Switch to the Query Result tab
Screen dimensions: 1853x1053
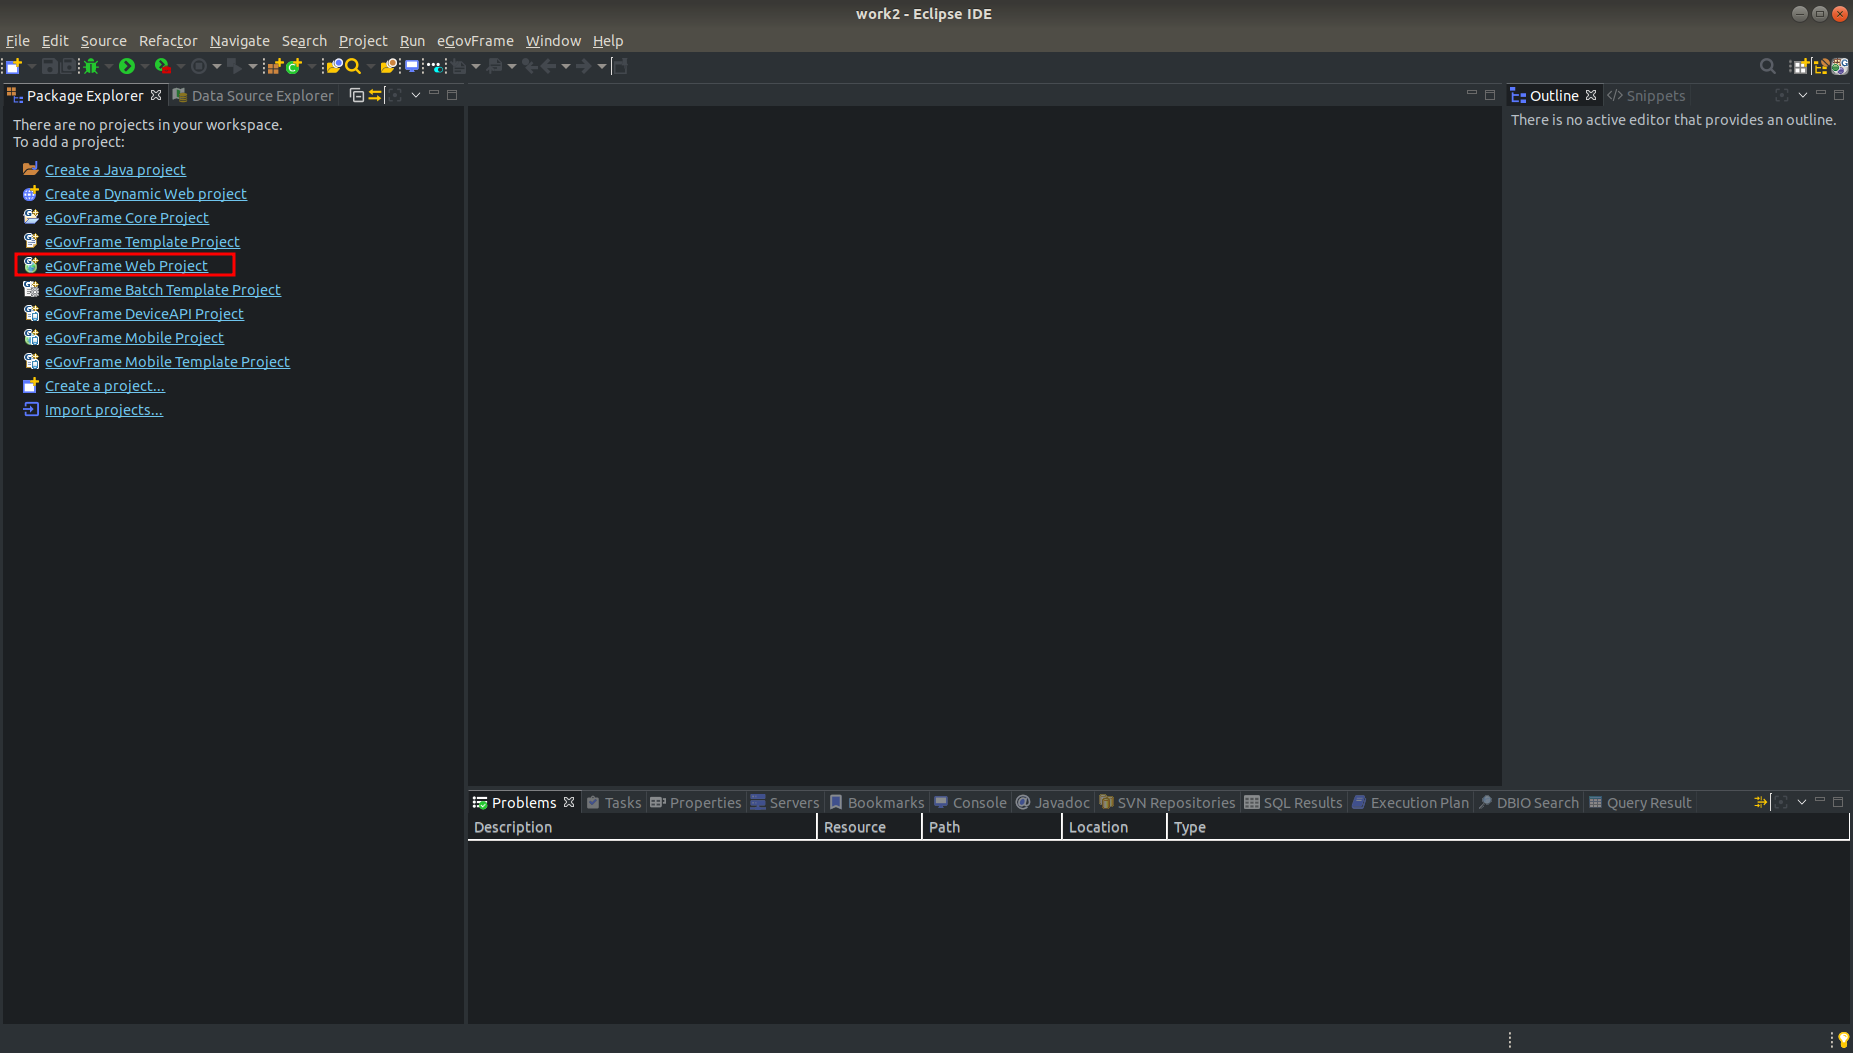[x=1640, y=802]
